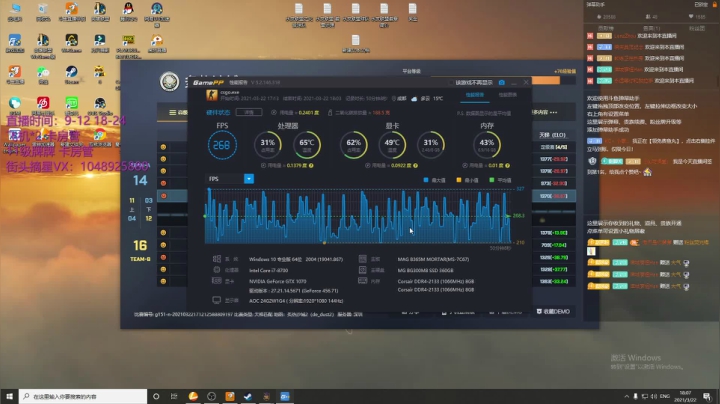Click the processor 31% usage gauge
Viewport: 720px width, 404px height.
pyautogui.click(x=268, y=145)
